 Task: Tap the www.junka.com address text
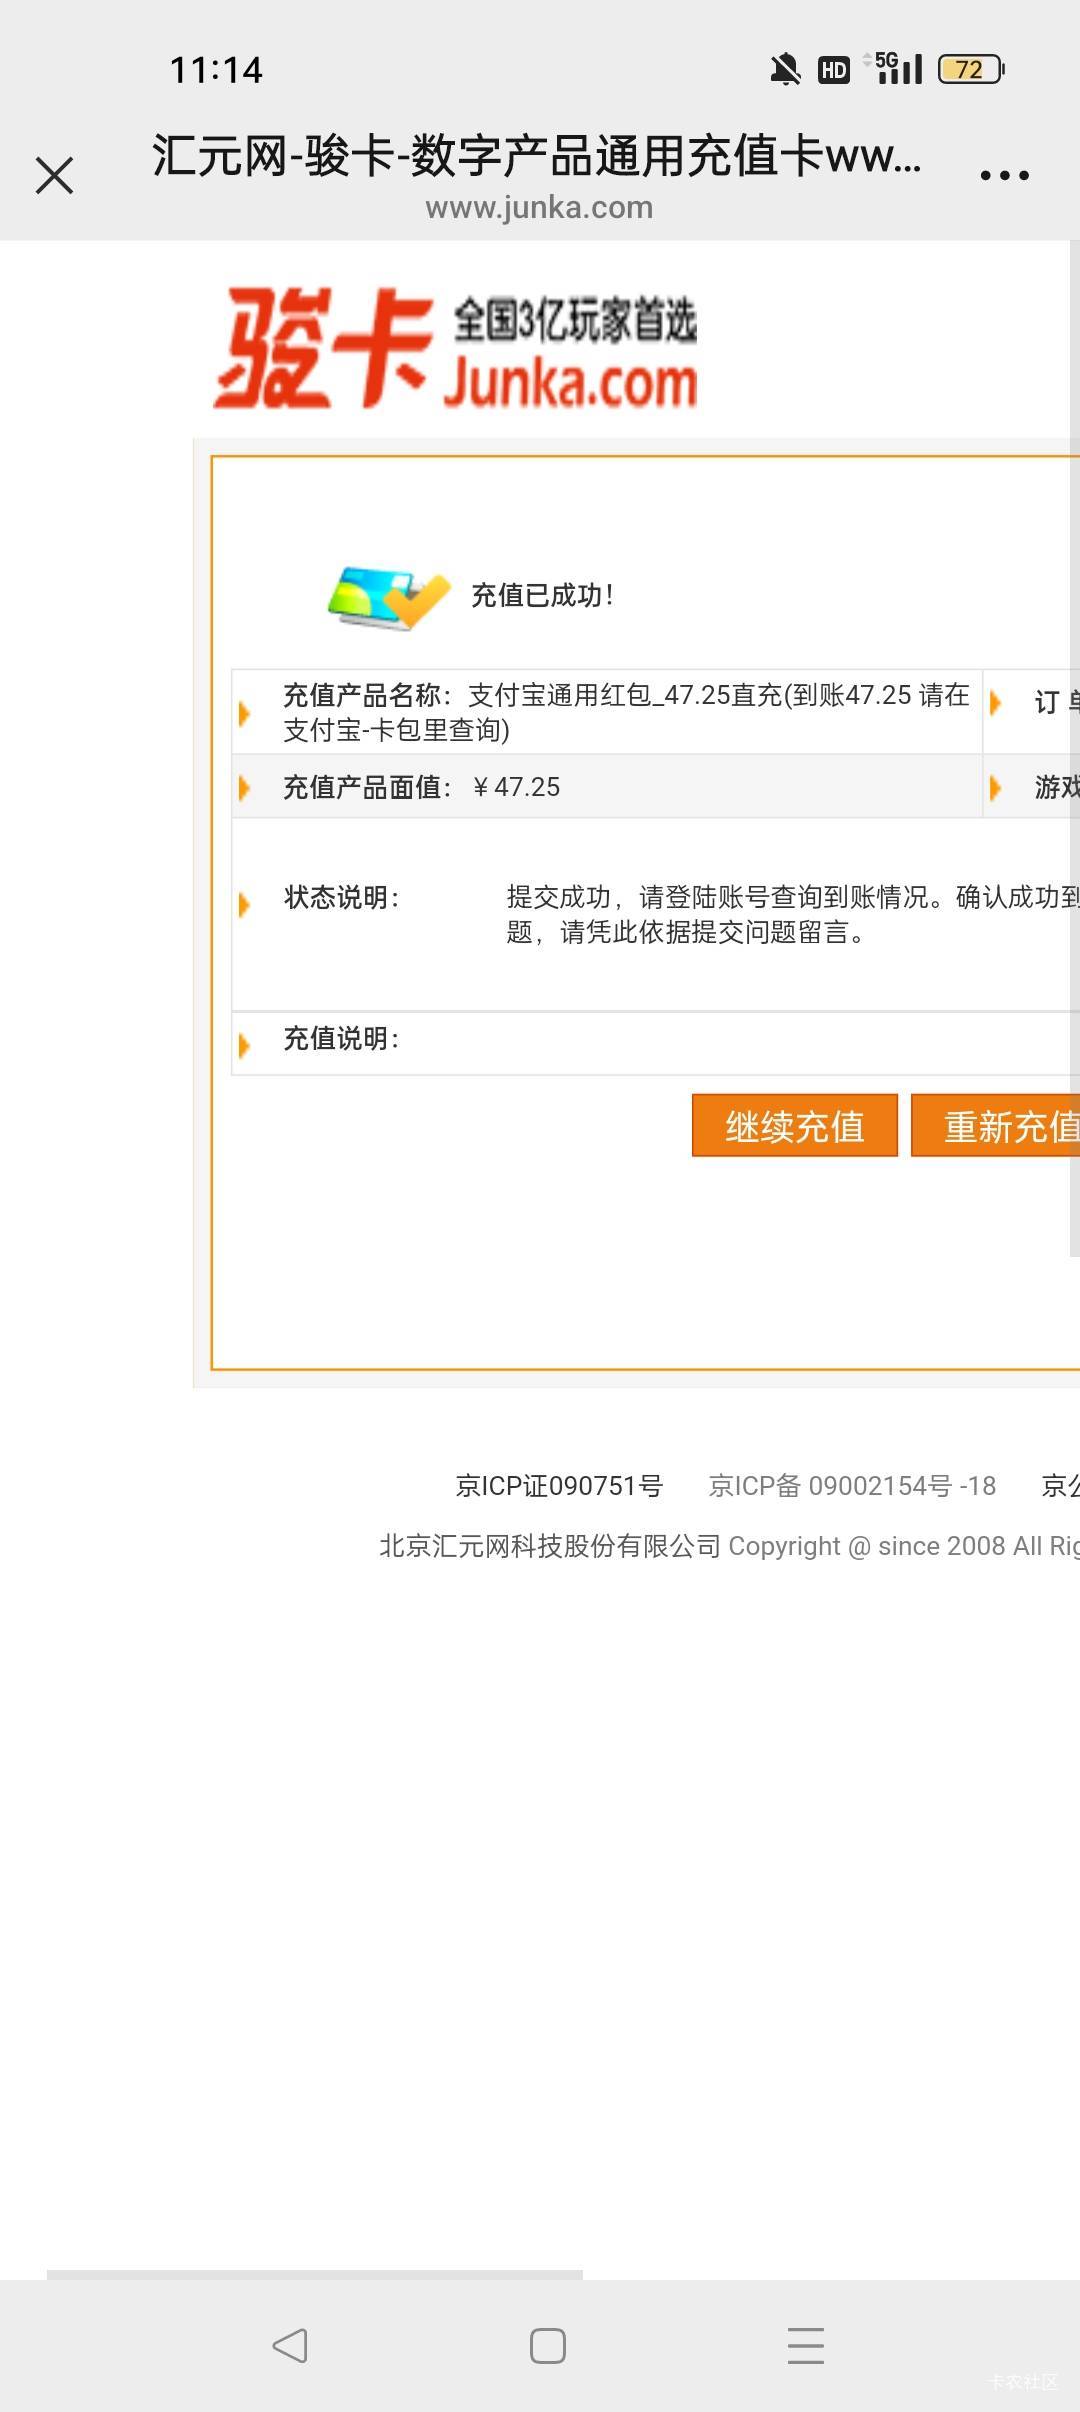539,208
